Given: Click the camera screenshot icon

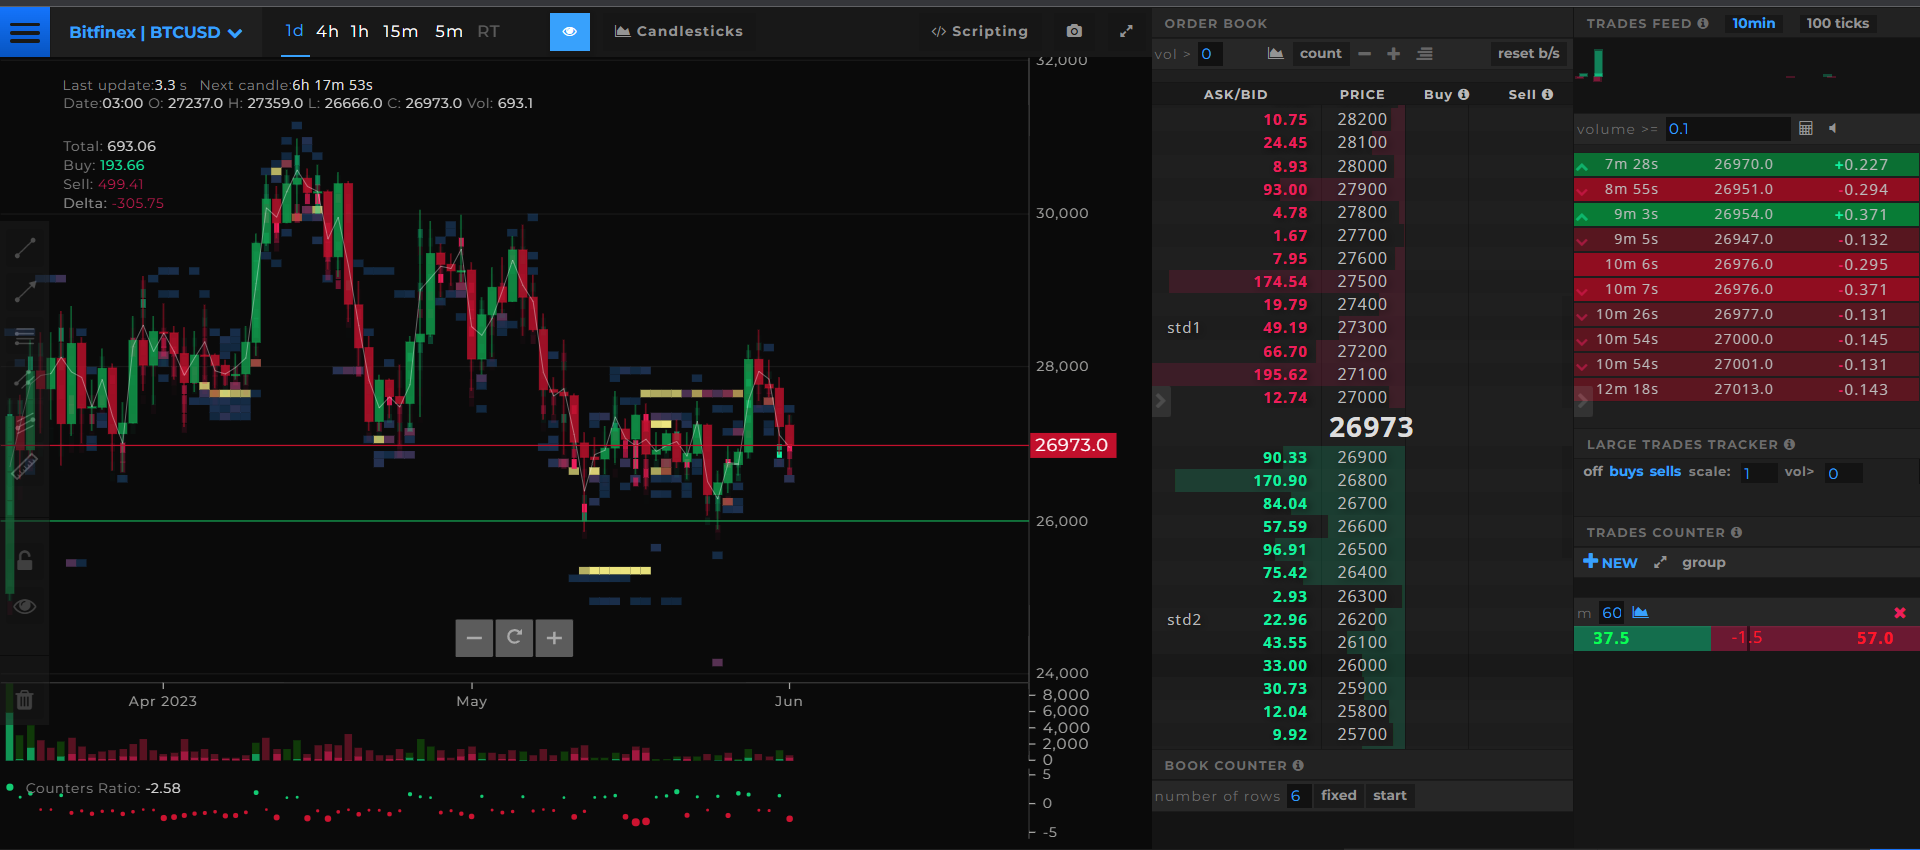Looking at the screenshot, I should click(x=1074, y=31).
